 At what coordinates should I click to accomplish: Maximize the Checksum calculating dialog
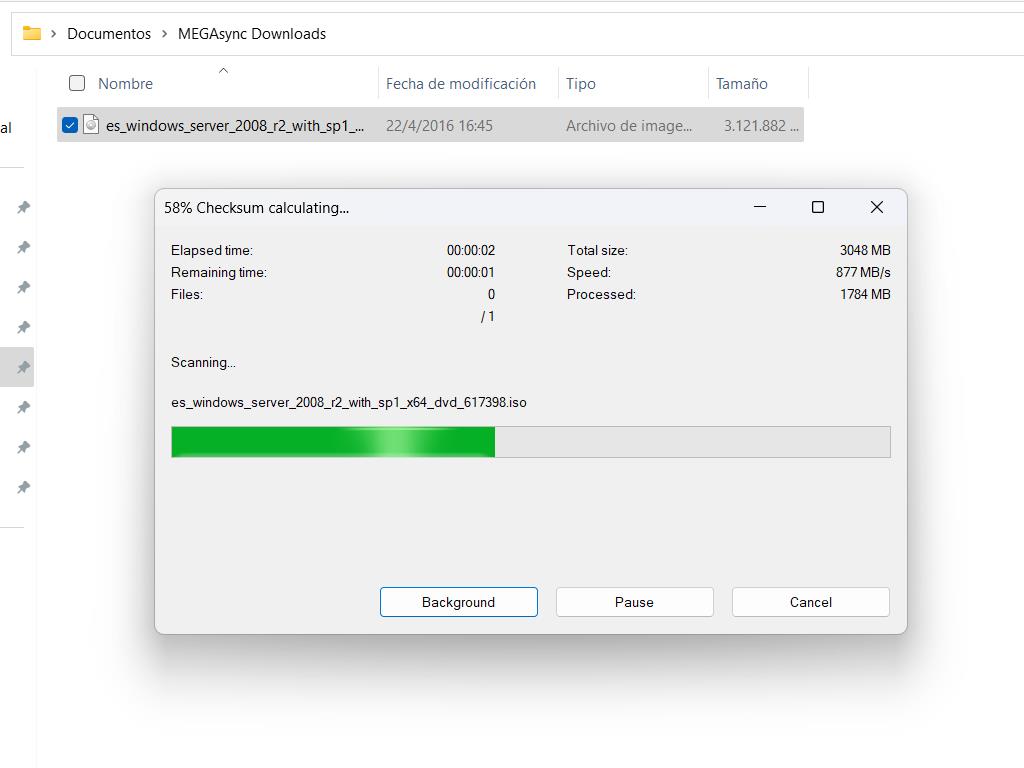click(x=818, y=207)
